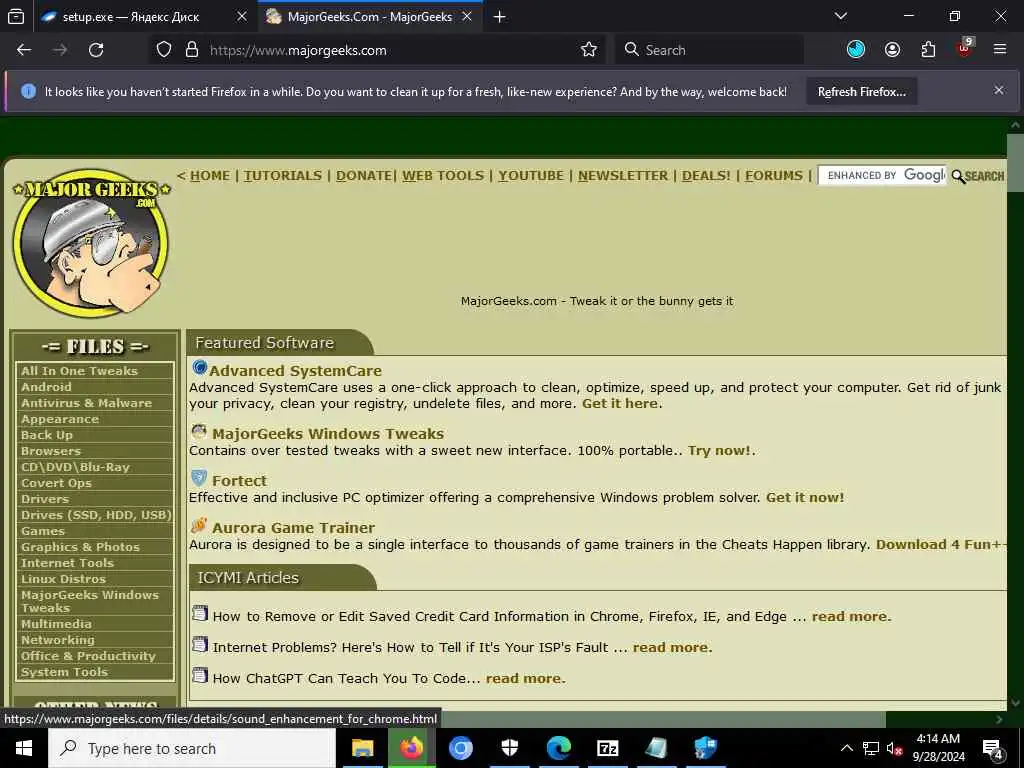Click the Aurora Game Trainer icon
The image size is (1024, 768).
(x=199, y=525)
